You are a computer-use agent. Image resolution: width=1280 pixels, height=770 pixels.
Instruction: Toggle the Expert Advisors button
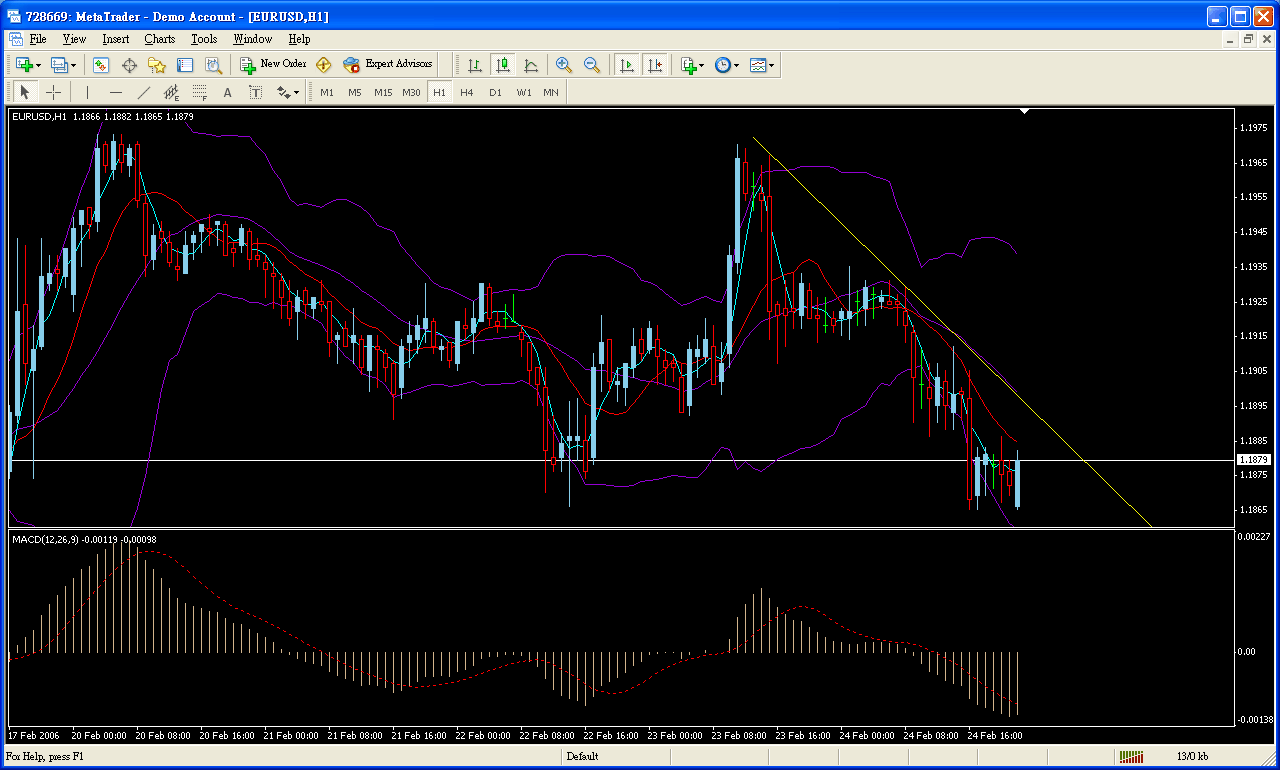point(387,64)
